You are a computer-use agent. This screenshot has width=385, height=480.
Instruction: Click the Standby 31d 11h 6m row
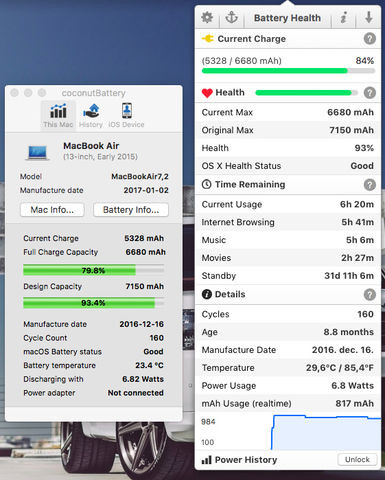(288, 276)
